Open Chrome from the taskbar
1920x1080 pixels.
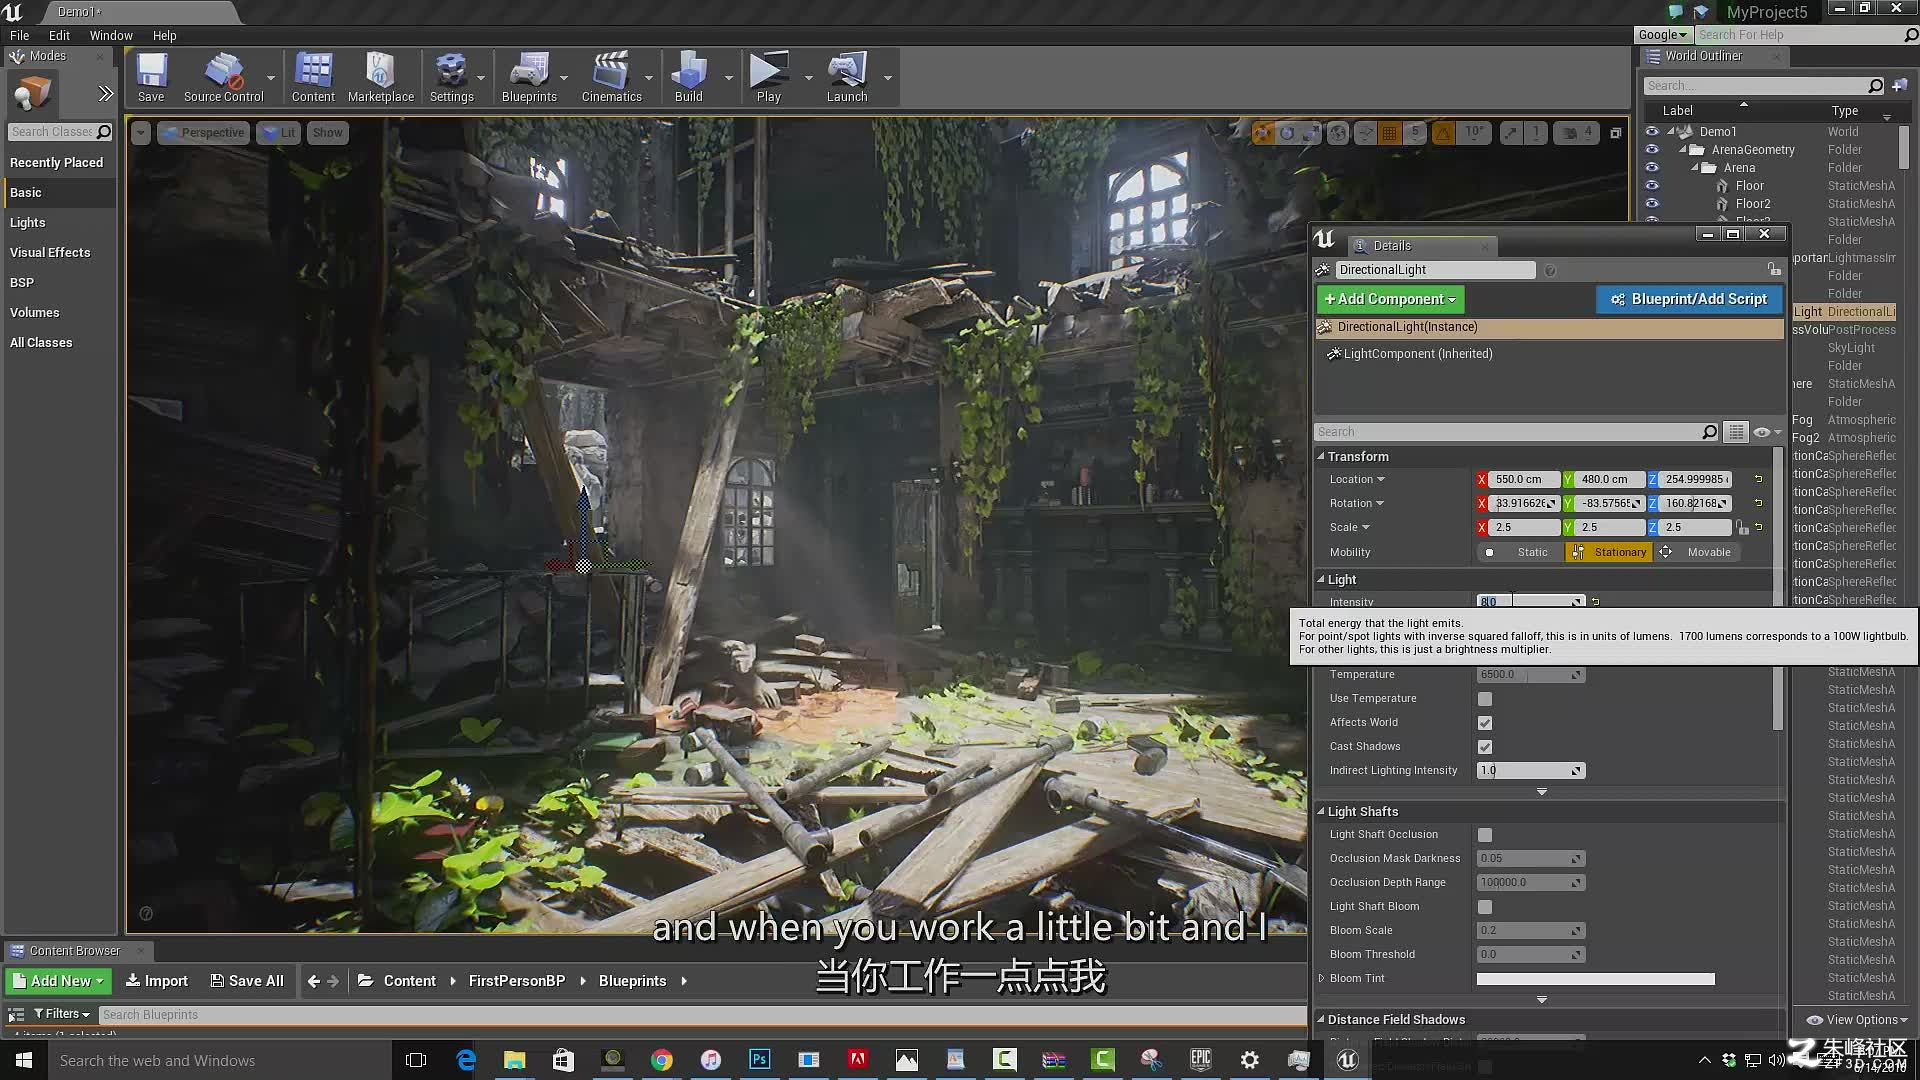pyautogui.click(x=662, y=1059)
